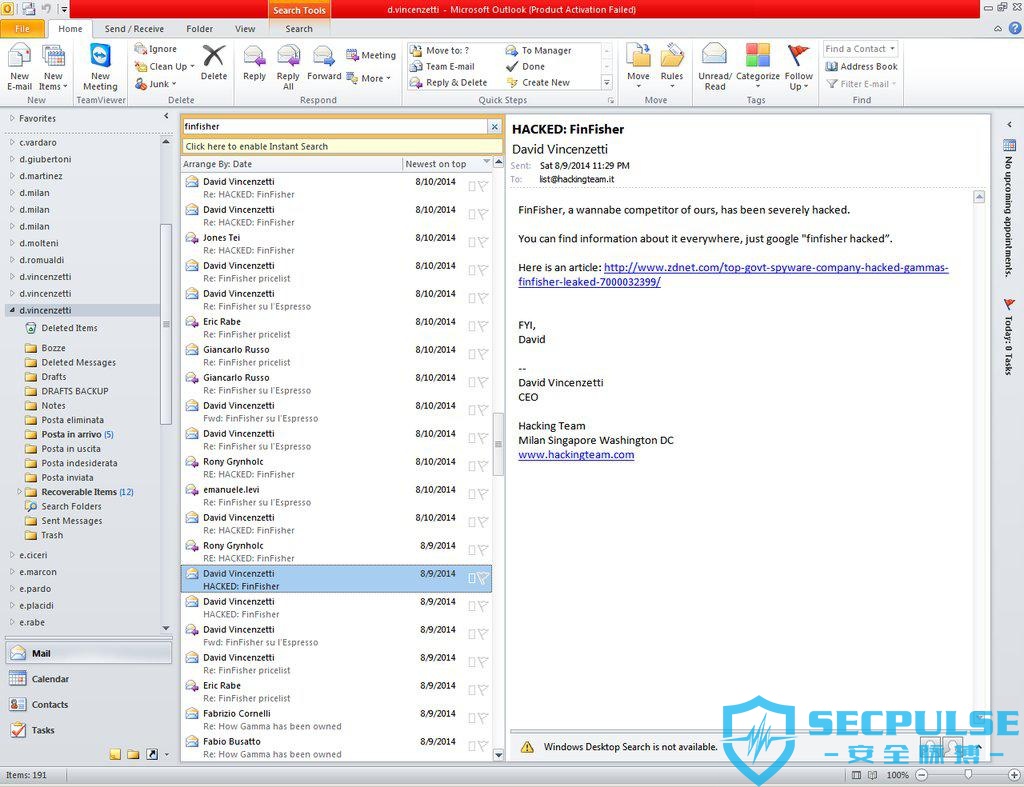This screenshot has width=1024, height=787.
Task: Open the Contacts view
Action: click(88, 704)
